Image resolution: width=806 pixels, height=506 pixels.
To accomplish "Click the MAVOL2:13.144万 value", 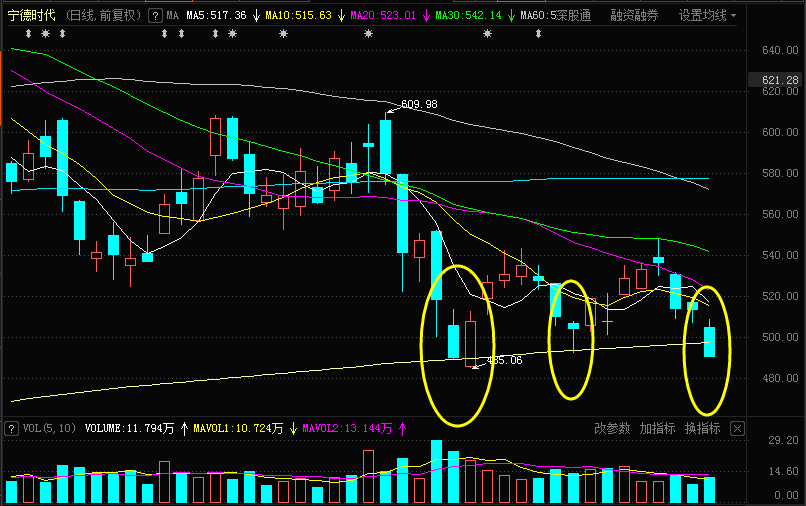I will click(347, 428).
